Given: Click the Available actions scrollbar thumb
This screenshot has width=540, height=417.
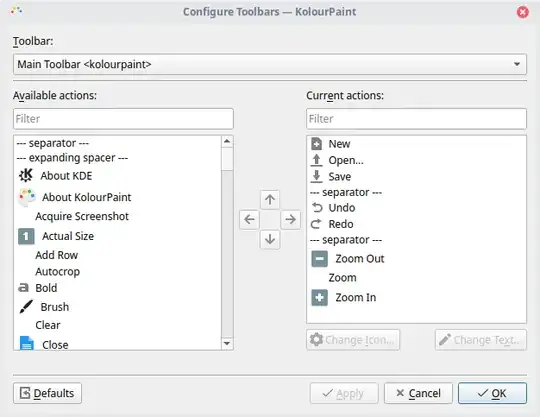Looking at the screenshot, I should (x=227, y=159).
